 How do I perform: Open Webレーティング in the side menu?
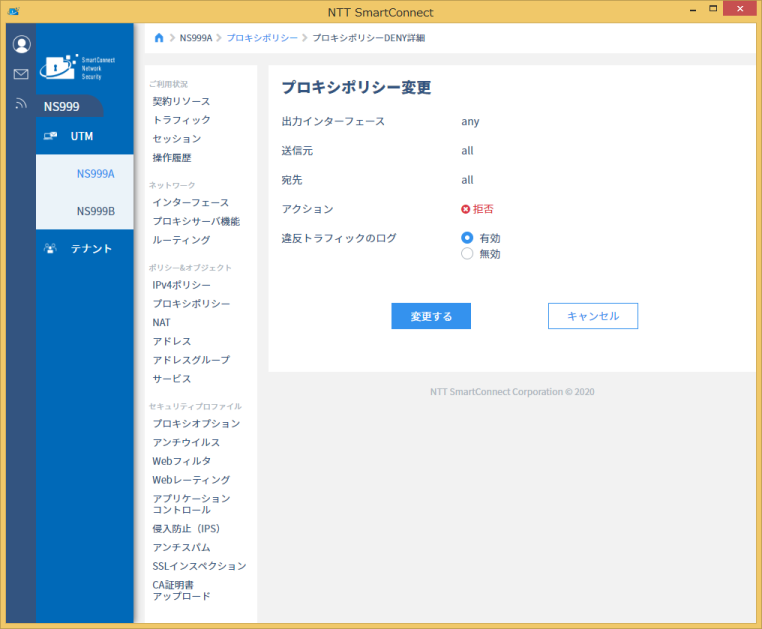click(x=191, y=480)
